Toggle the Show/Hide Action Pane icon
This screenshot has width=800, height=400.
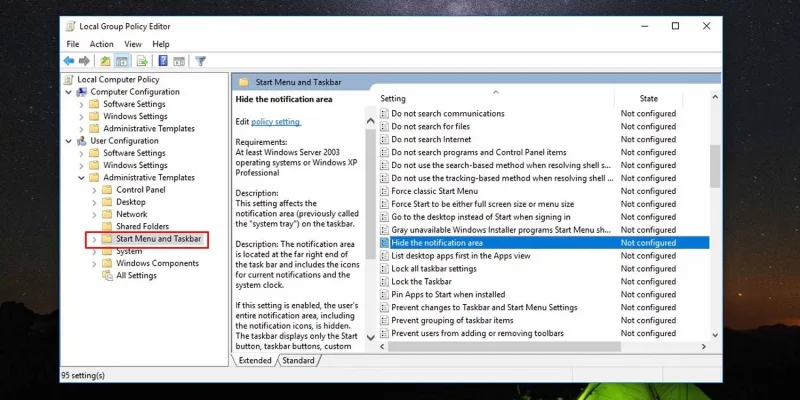pyautogui.click(x=179, y=61)
